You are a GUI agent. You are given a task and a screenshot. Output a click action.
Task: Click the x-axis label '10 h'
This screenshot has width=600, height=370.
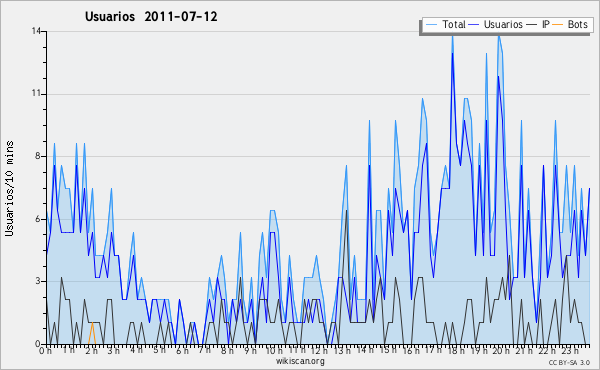[274, 351]
